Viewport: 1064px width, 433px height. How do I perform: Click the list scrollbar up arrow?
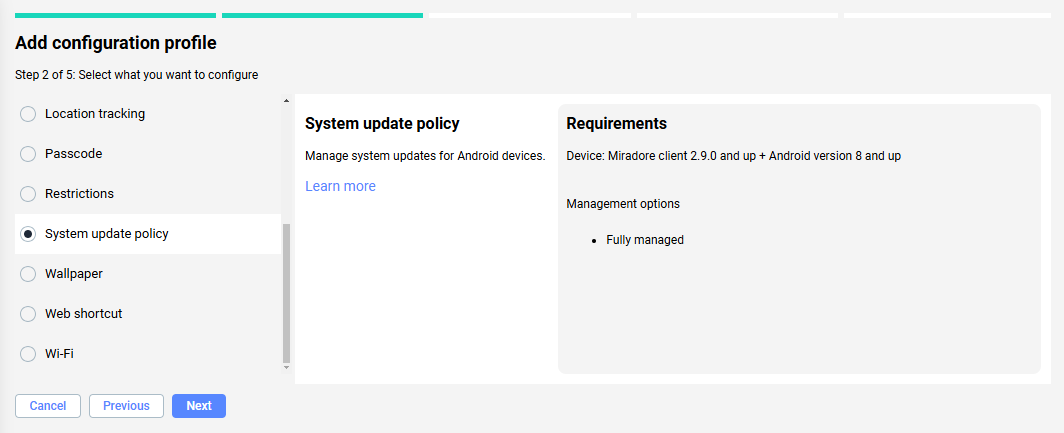point(287,101)
